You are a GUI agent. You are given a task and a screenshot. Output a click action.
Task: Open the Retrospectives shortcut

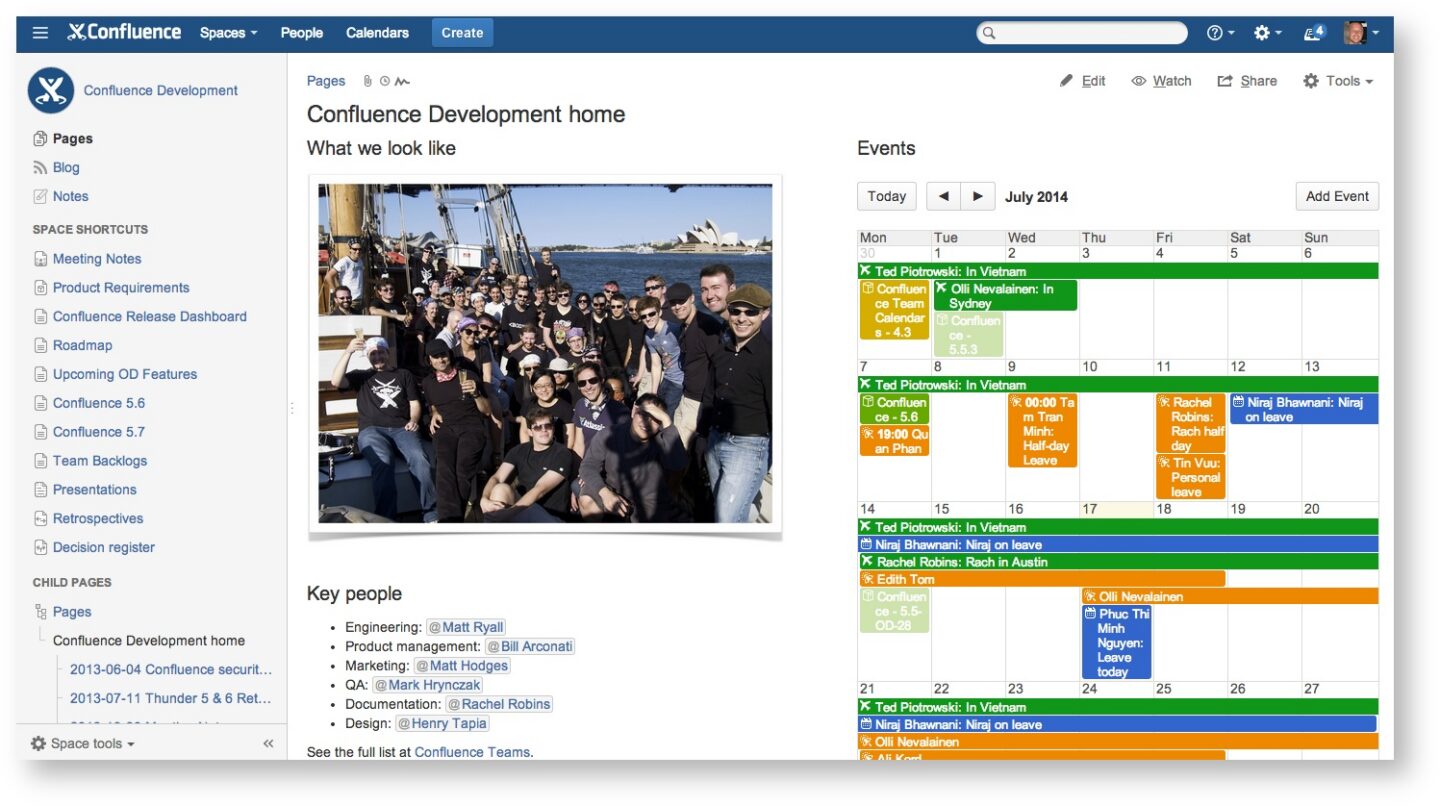tap(98, 519)
